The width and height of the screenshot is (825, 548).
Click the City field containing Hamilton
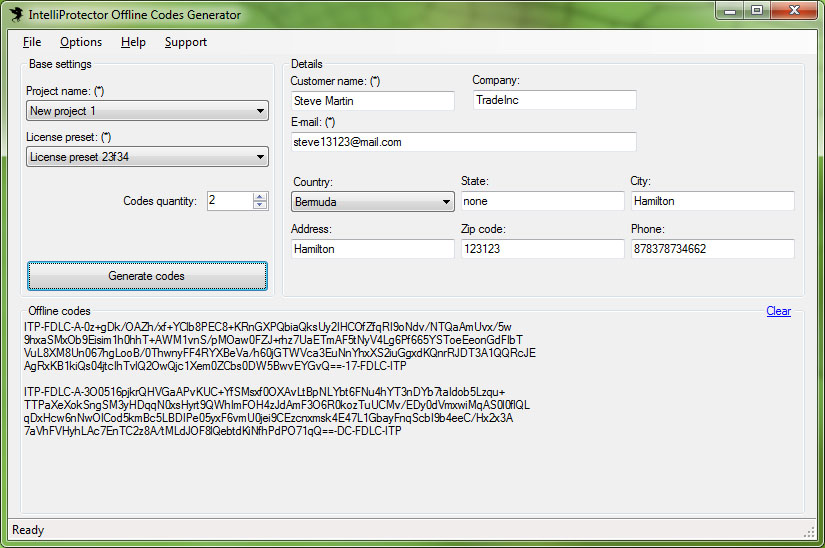pyautogui.click(x=712, y=201)
